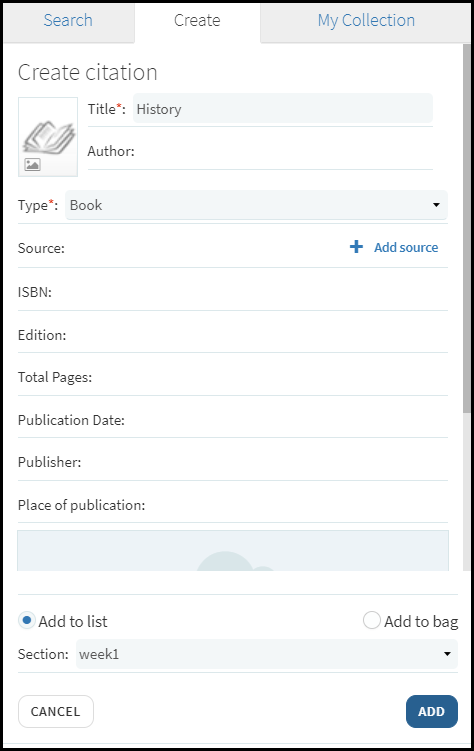Viewport: 474px width, 751px height.
Task: Click the Publisher input field
Action: [265, 462]
